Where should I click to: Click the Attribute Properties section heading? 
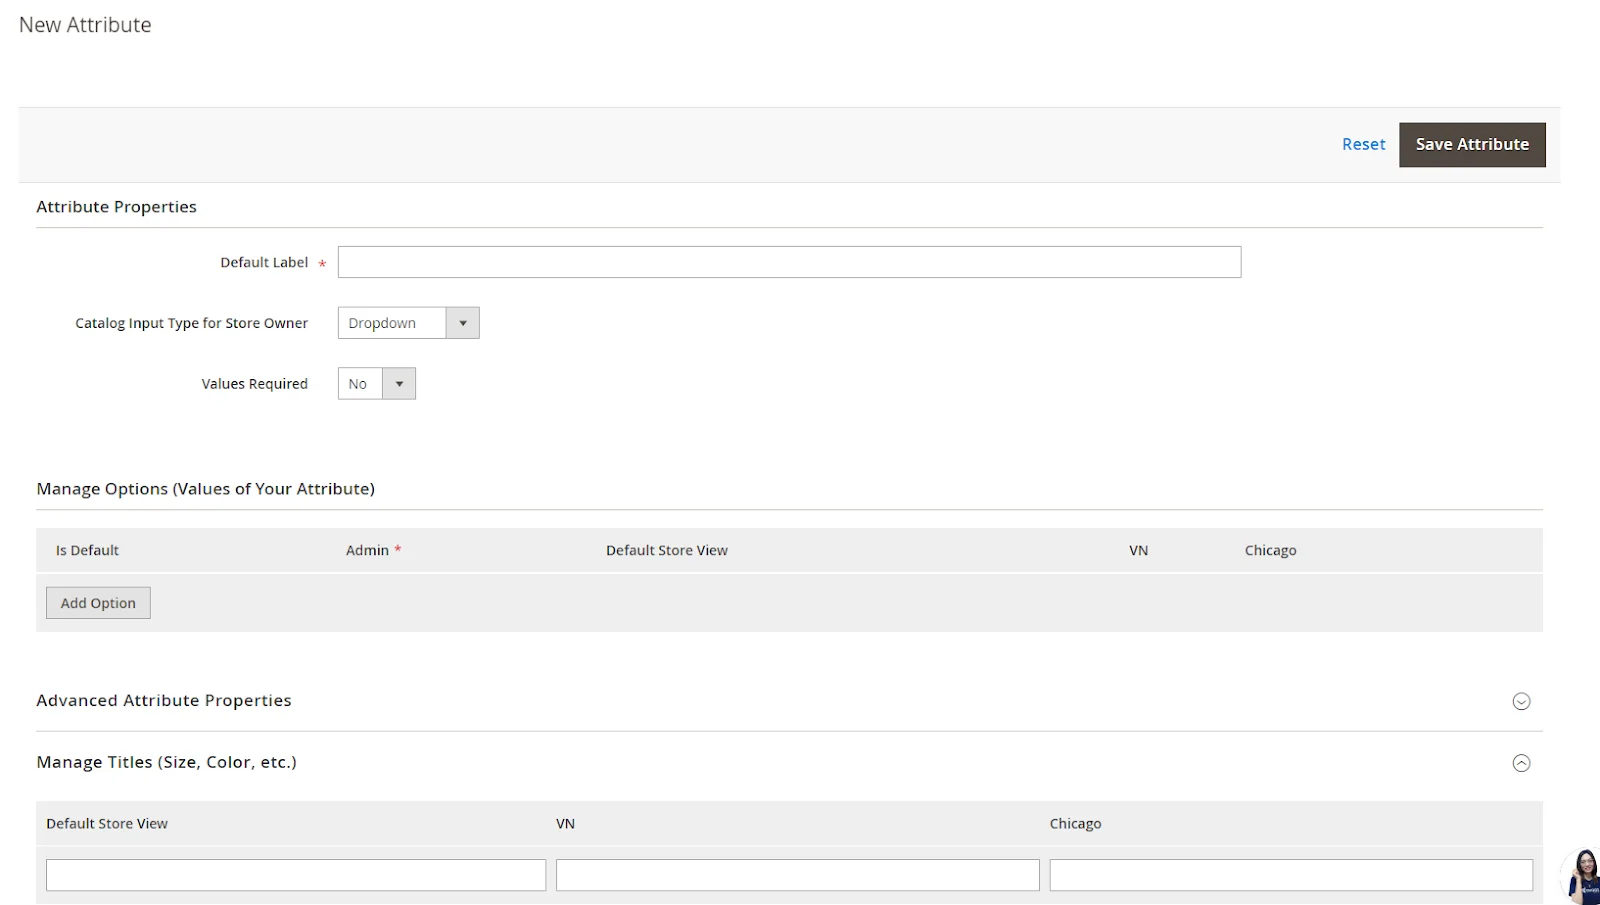coord(116,206)
